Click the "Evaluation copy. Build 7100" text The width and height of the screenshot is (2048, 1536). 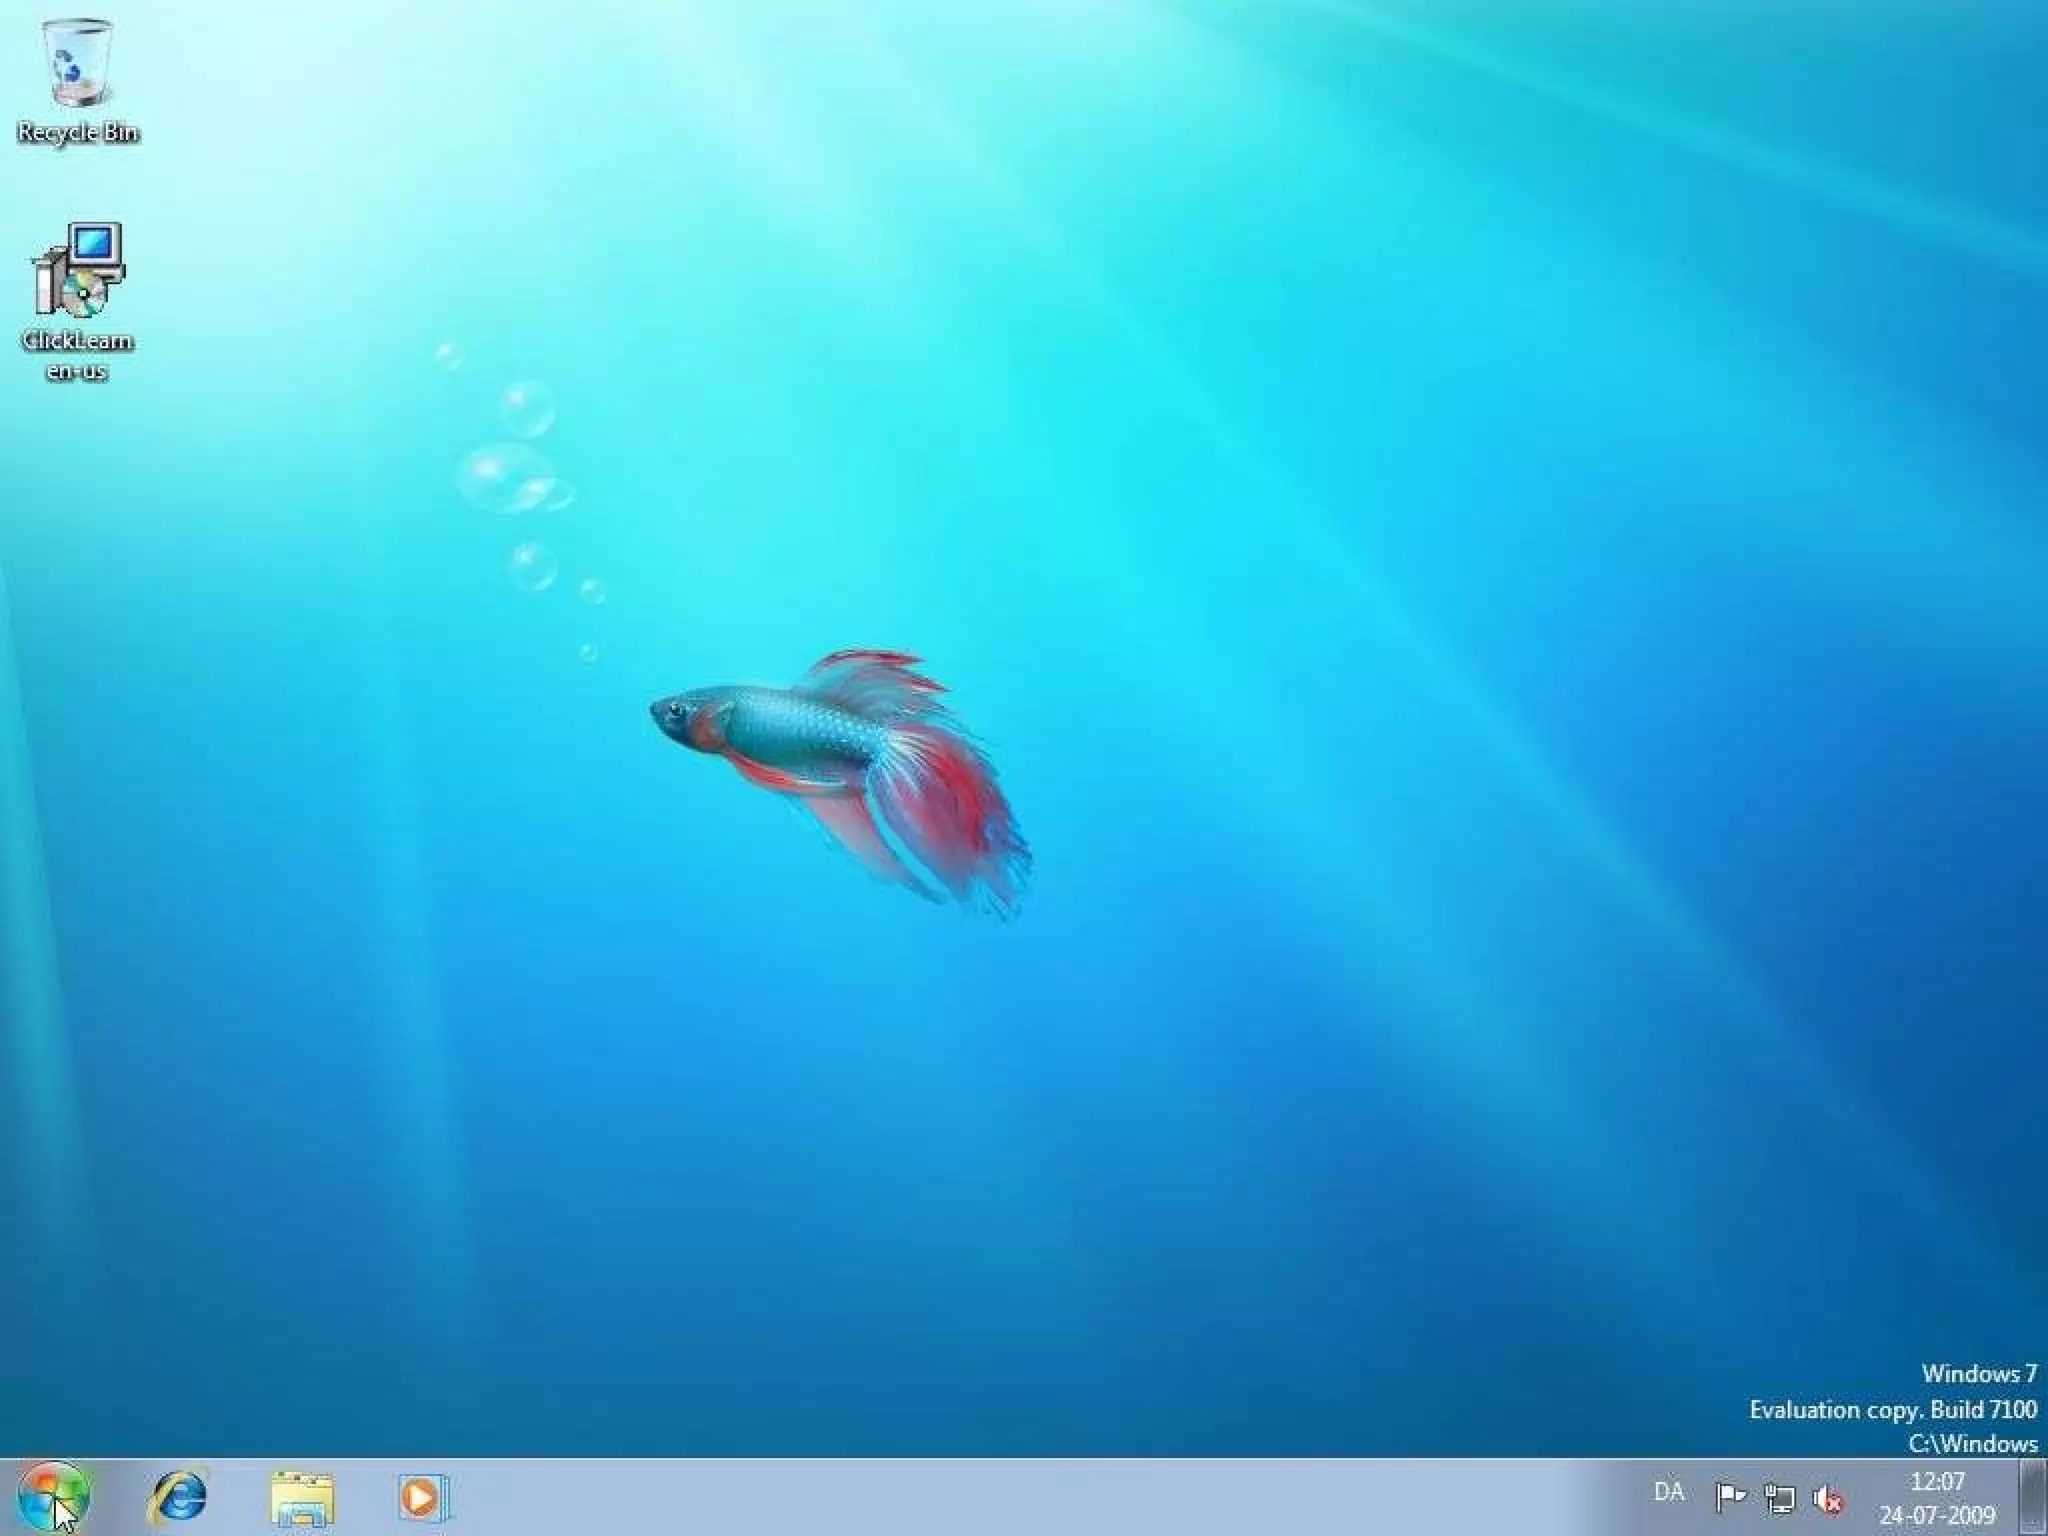(1892, 1409)
